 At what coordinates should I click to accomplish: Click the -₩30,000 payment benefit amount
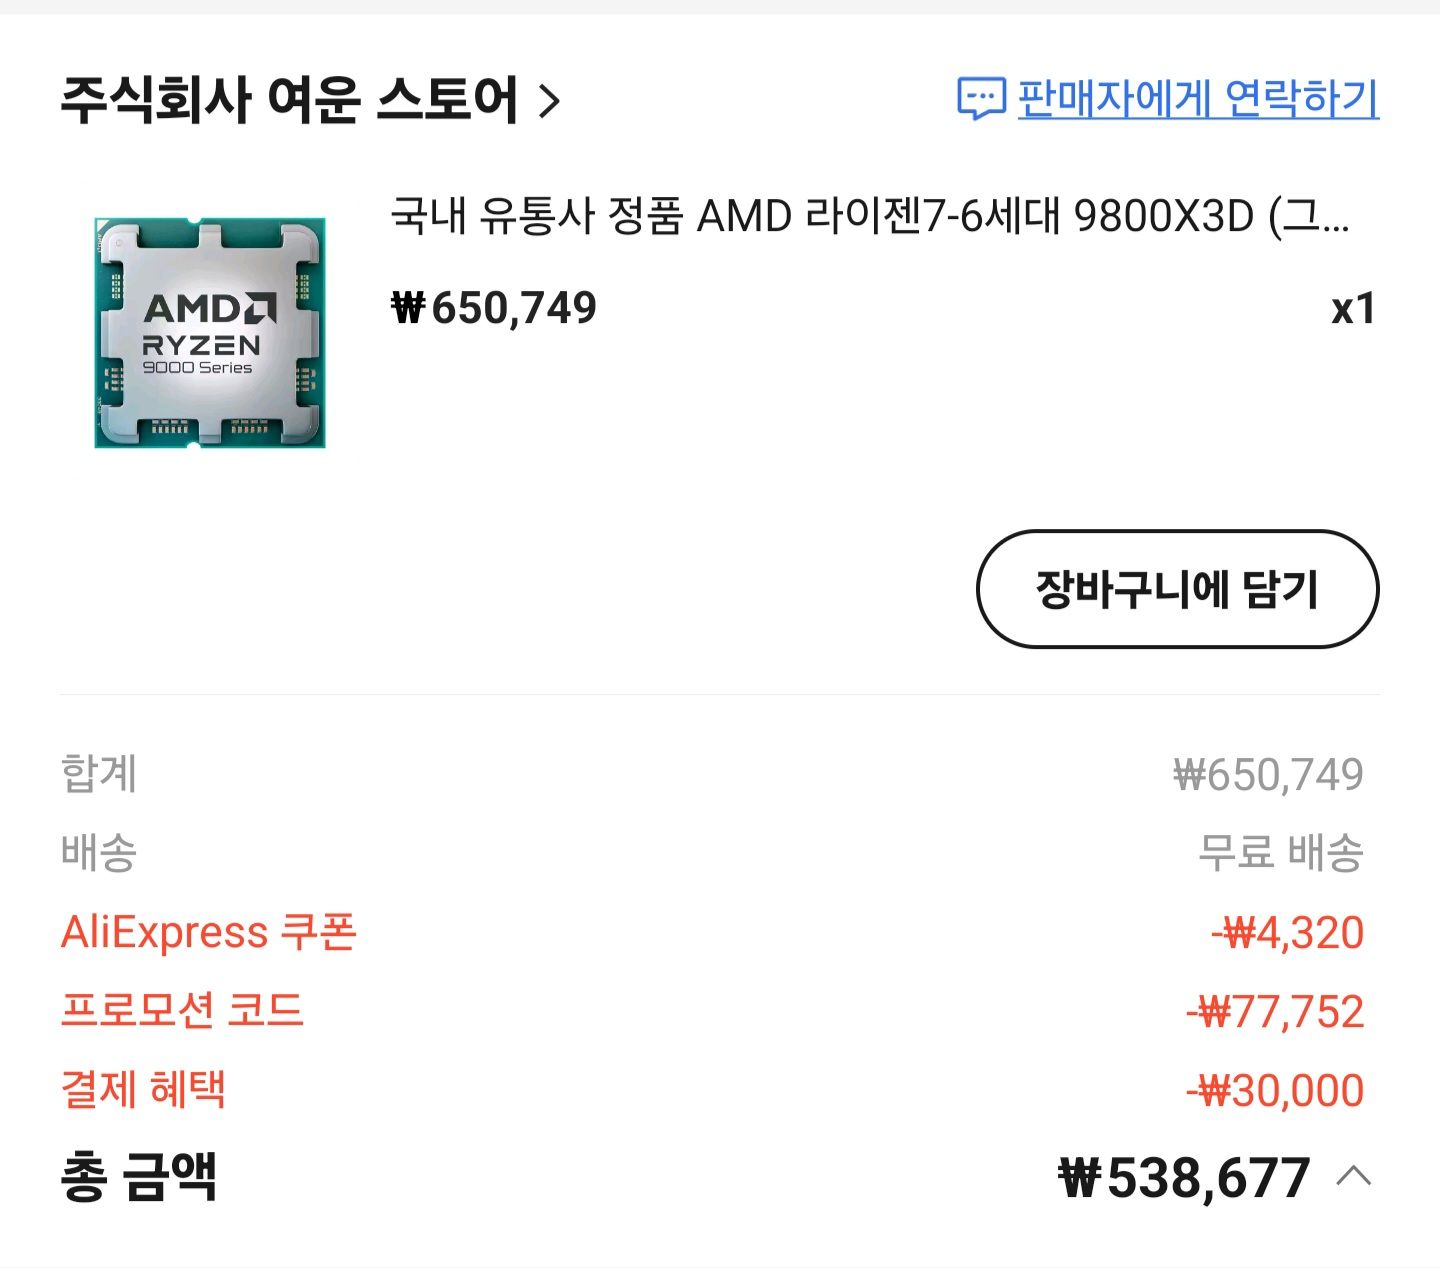point(1277,1092)
